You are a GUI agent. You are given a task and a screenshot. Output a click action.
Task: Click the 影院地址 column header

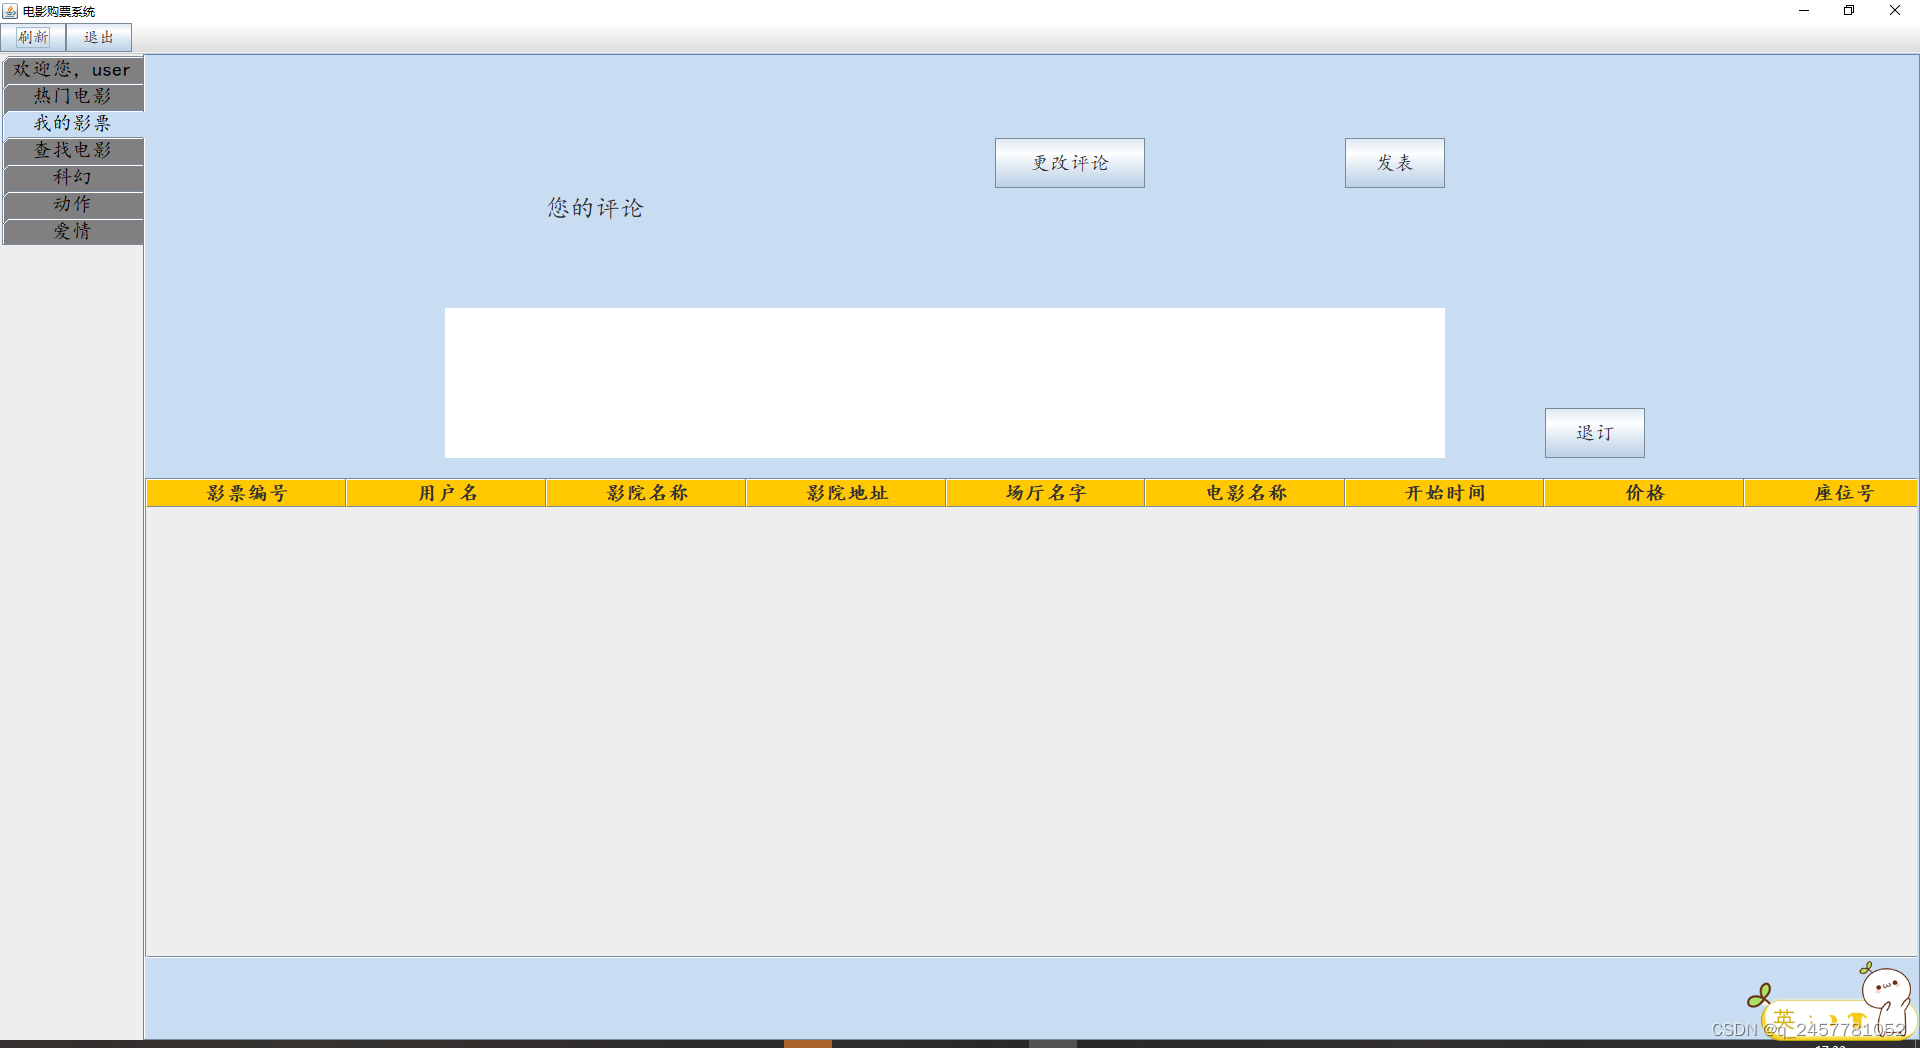point(846,493)
